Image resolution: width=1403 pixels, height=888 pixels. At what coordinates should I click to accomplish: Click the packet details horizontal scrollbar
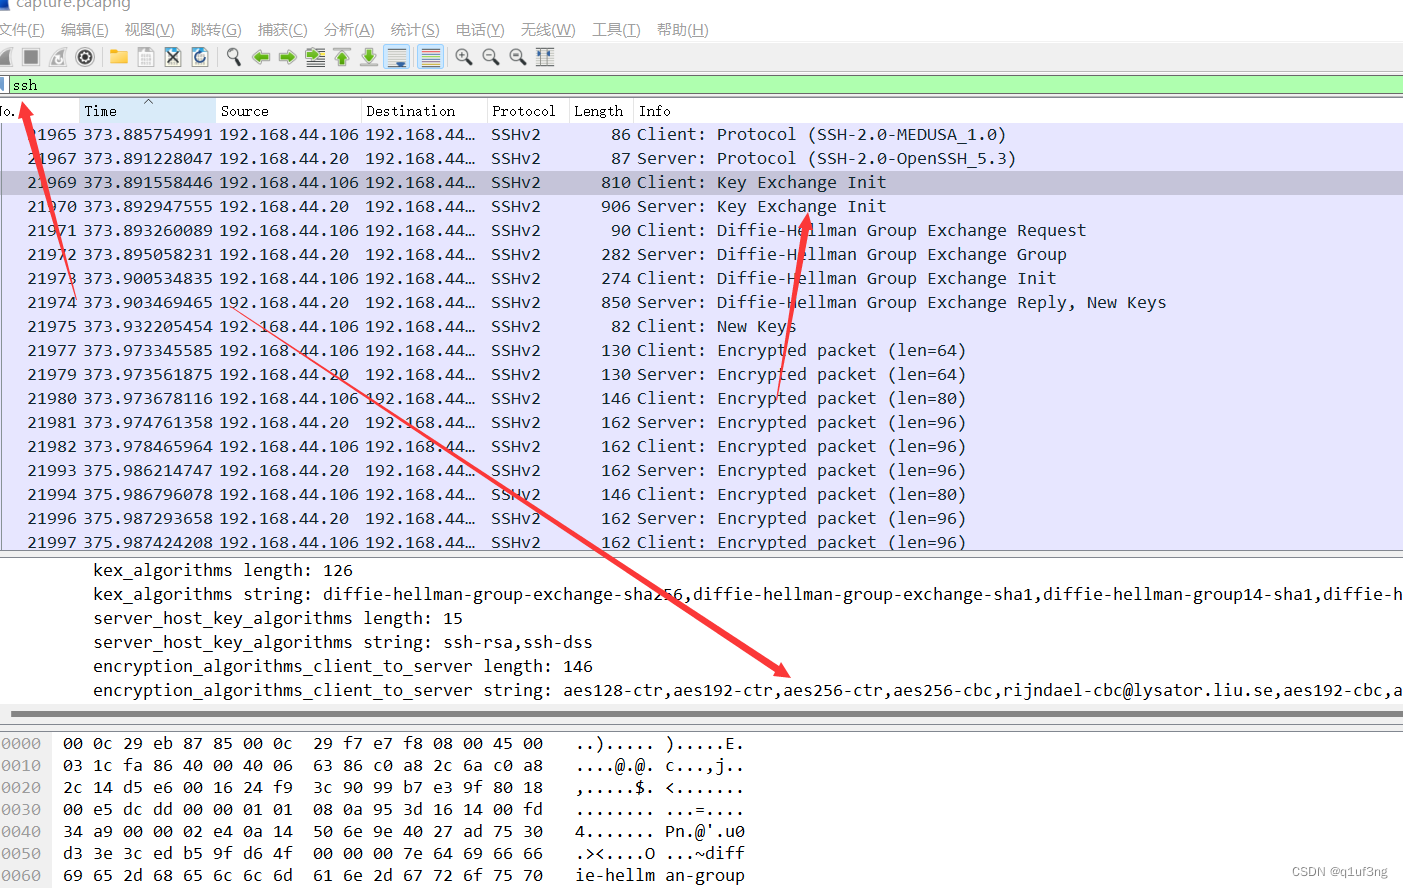point(705,714)
